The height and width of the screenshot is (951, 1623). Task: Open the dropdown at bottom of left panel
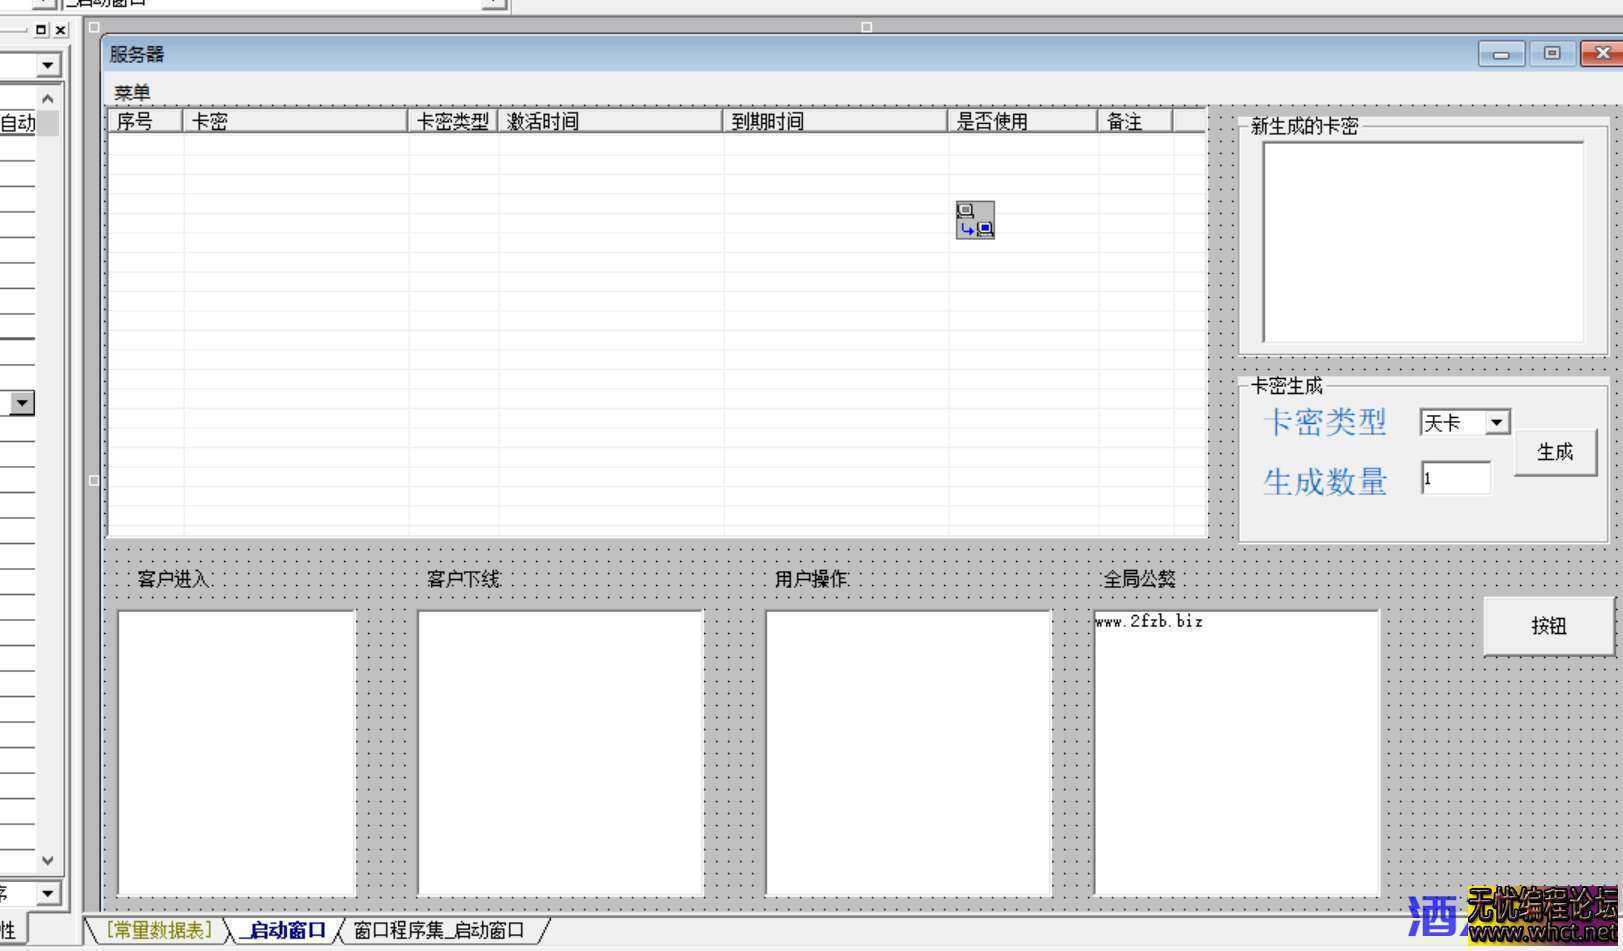coord(47,893)
